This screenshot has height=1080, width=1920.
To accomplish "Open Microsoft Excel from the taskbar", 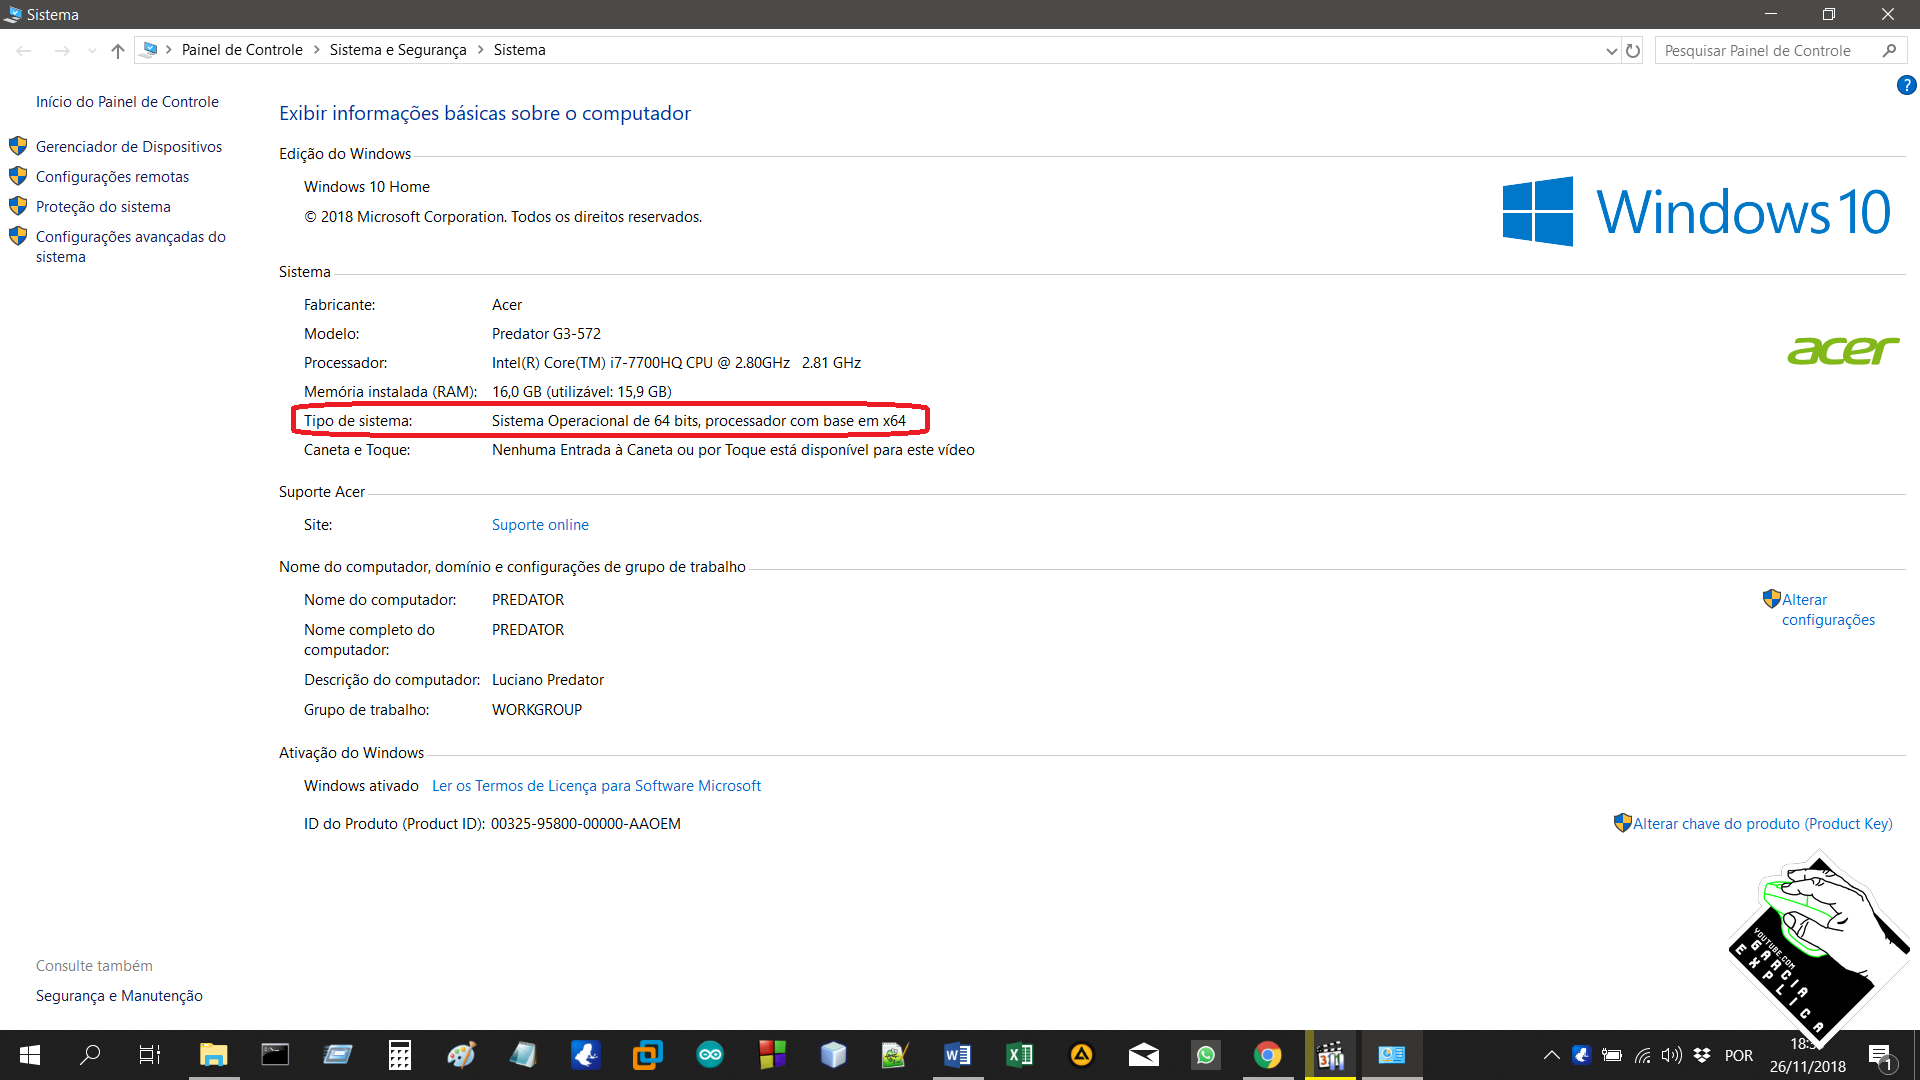I will [x=1020, y=1054].
